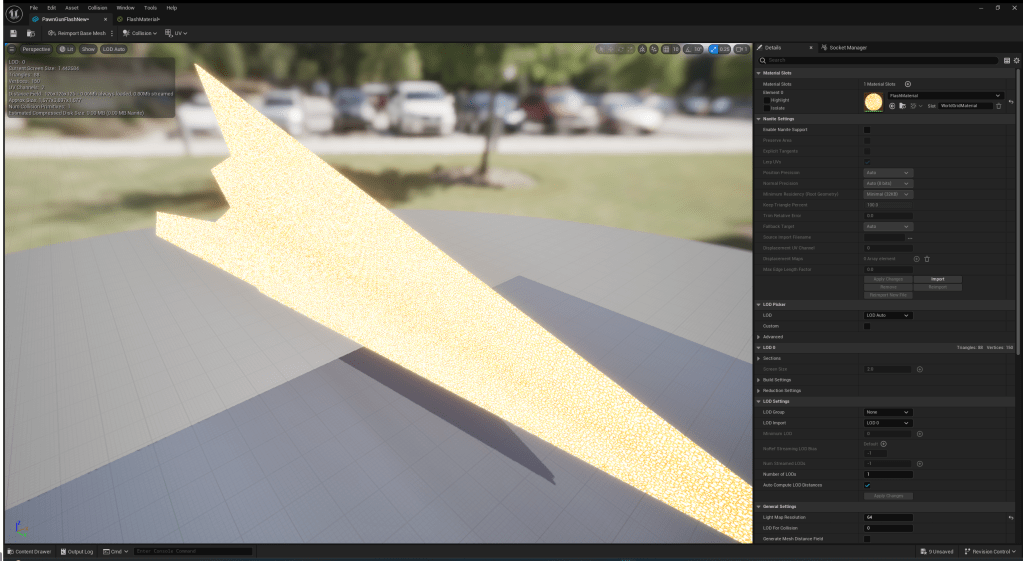
Task: Open the LOD Auto dropdown in LOD Picker
Action: 888,315
